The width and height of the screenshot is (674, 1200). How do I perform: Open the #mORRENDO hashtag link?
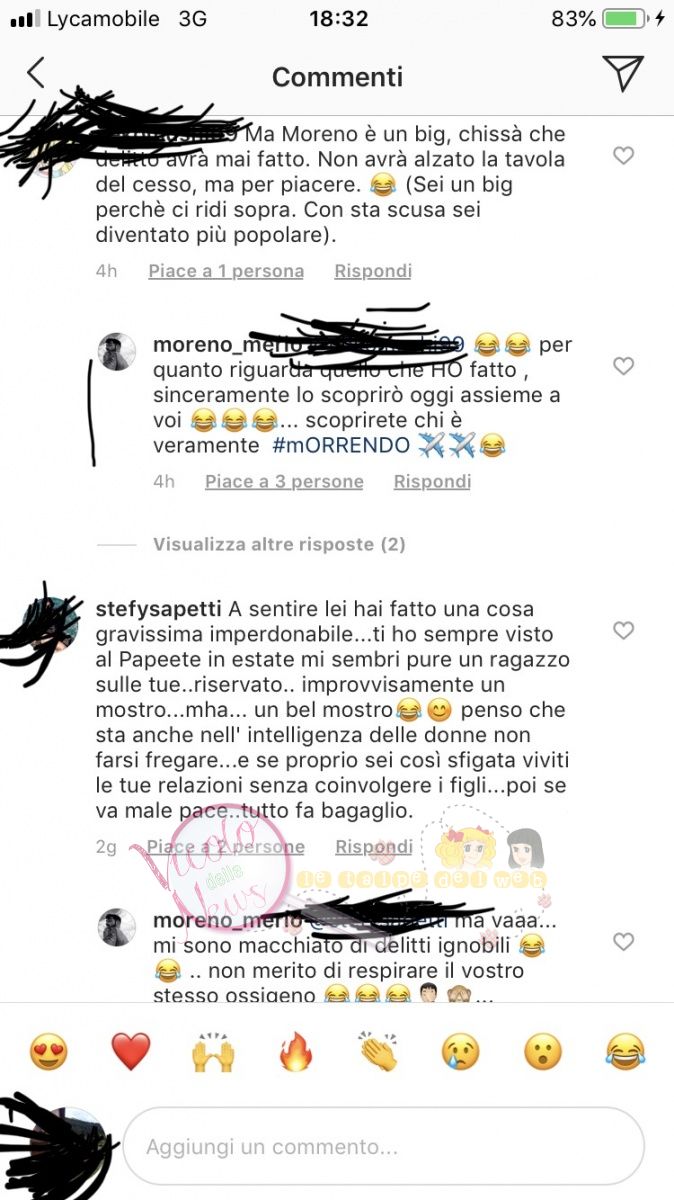[341, 446]
